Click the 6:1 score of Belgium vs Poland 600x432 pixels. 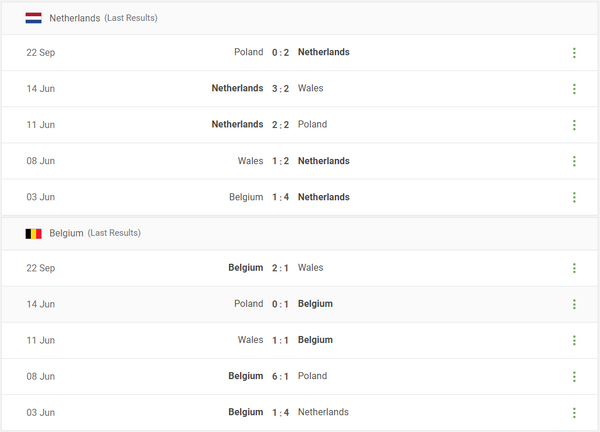(280, 377)
